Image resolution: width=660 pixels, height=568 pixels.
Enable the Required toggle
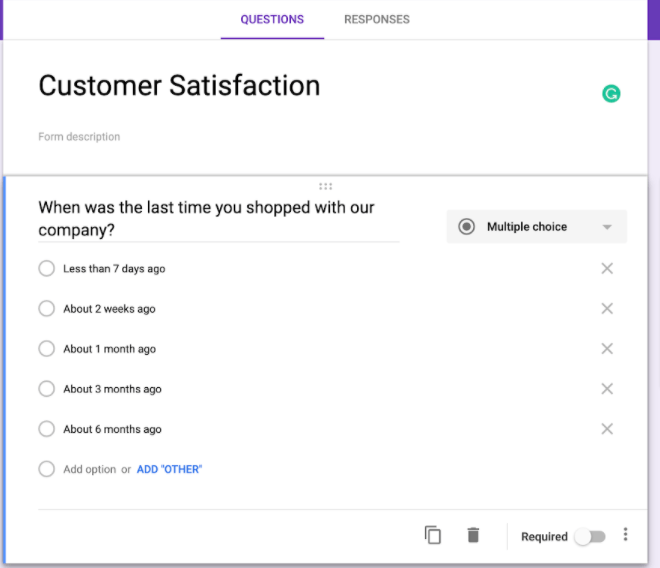[589, 537]
